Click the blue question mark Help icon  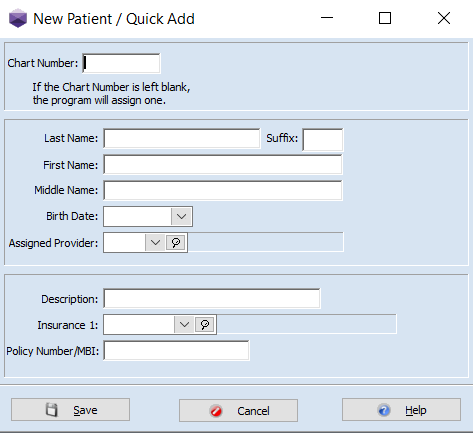coord(384,410)
